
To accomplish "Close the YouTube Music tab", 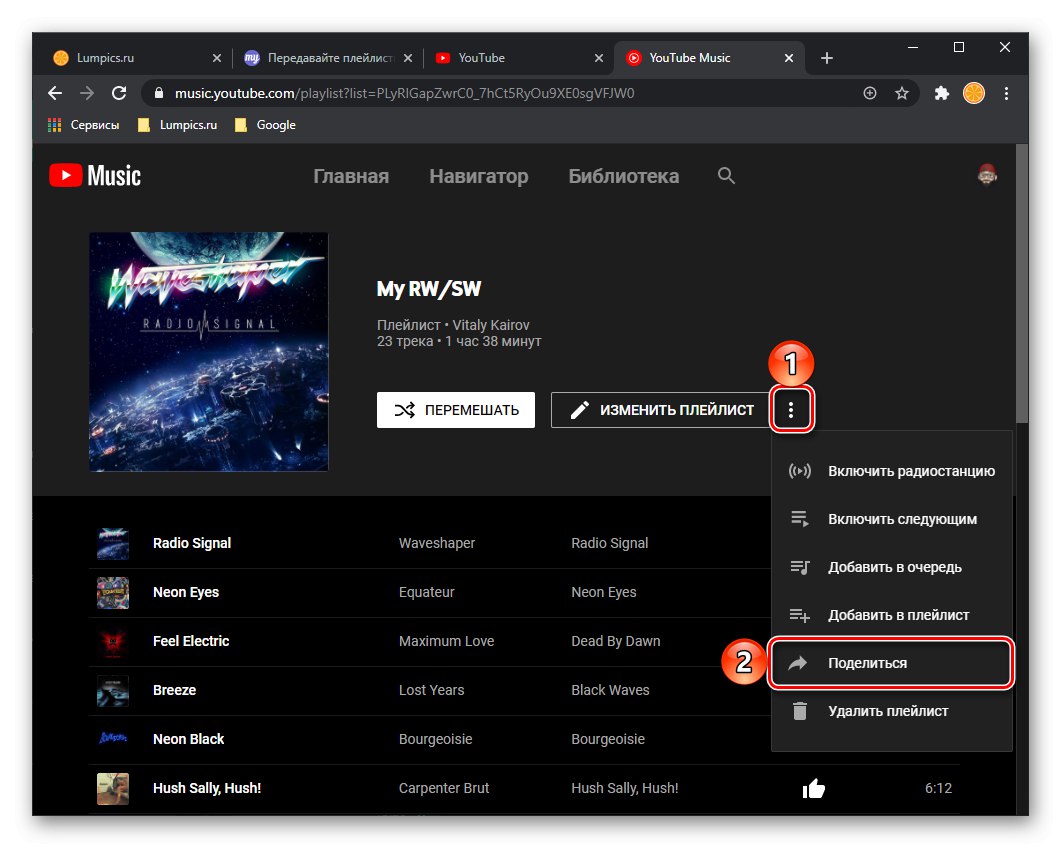I will pyautogui.click(x=789, y=58).
